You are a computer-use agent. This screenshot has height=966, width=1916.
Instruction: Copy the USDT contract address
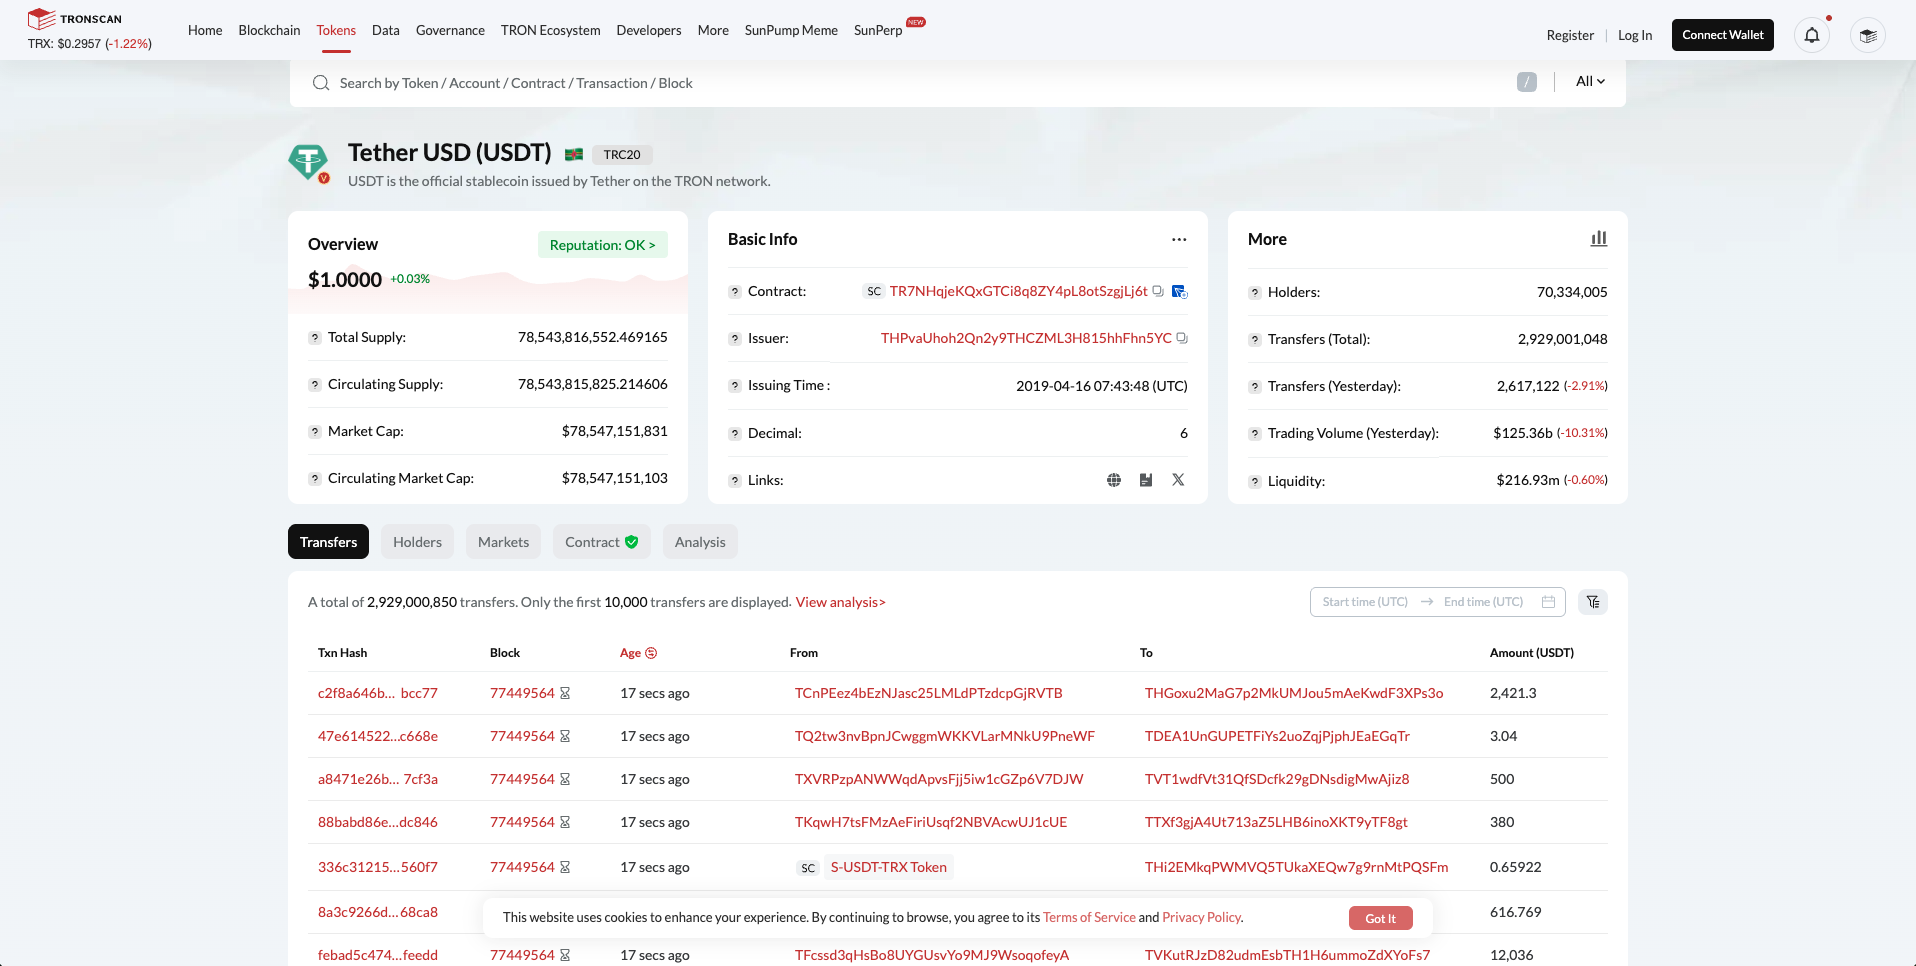pos(1158,291)
